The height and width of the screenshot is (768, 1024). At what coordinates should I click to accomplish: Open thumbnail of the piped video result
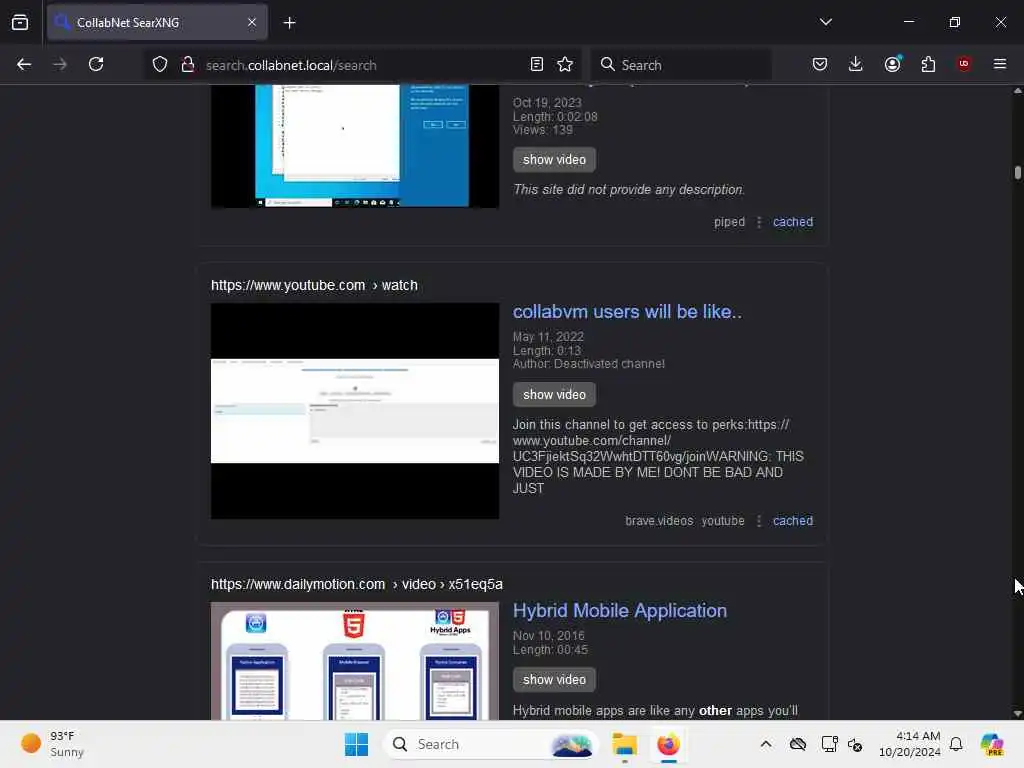pyautogui.click(x=355, y=146)
